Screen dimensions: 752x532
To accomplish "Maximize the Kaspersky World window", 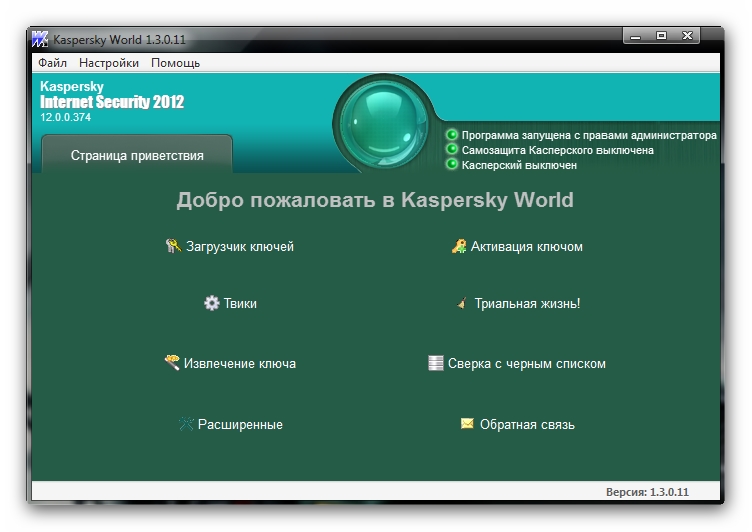I will tap(661, 36).
